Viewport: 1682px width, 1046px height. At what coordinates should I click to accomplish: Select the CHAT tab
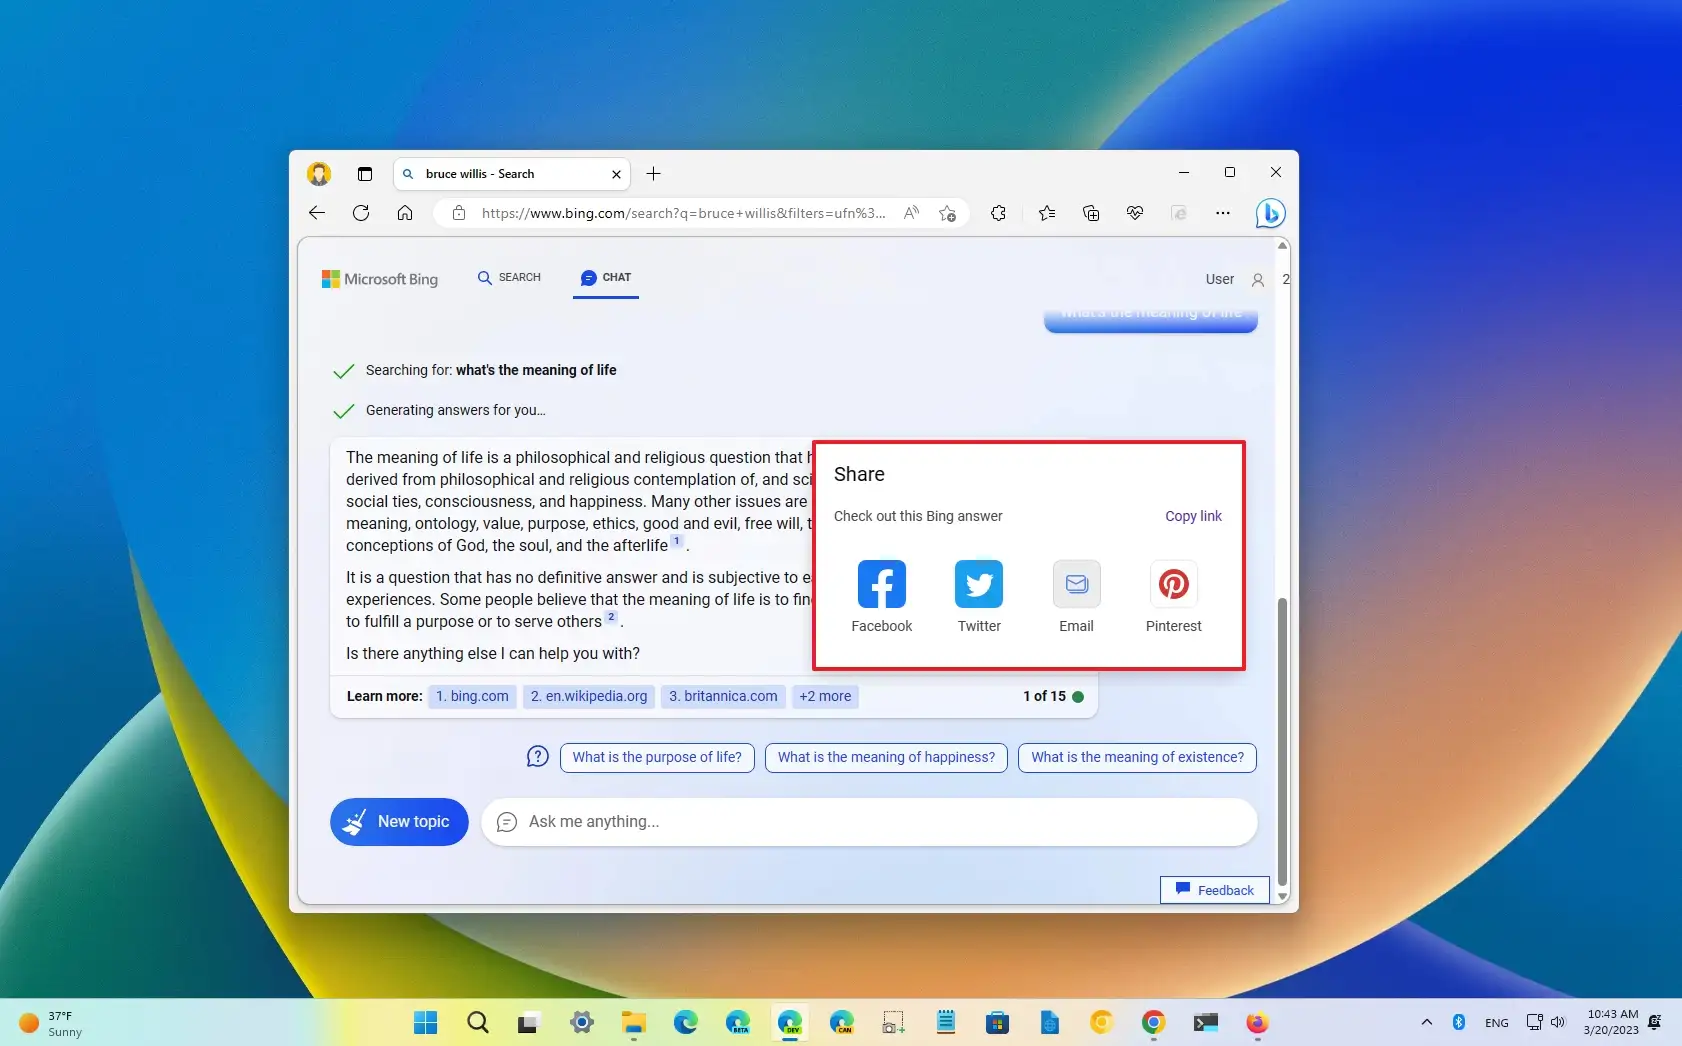point(606,278)
